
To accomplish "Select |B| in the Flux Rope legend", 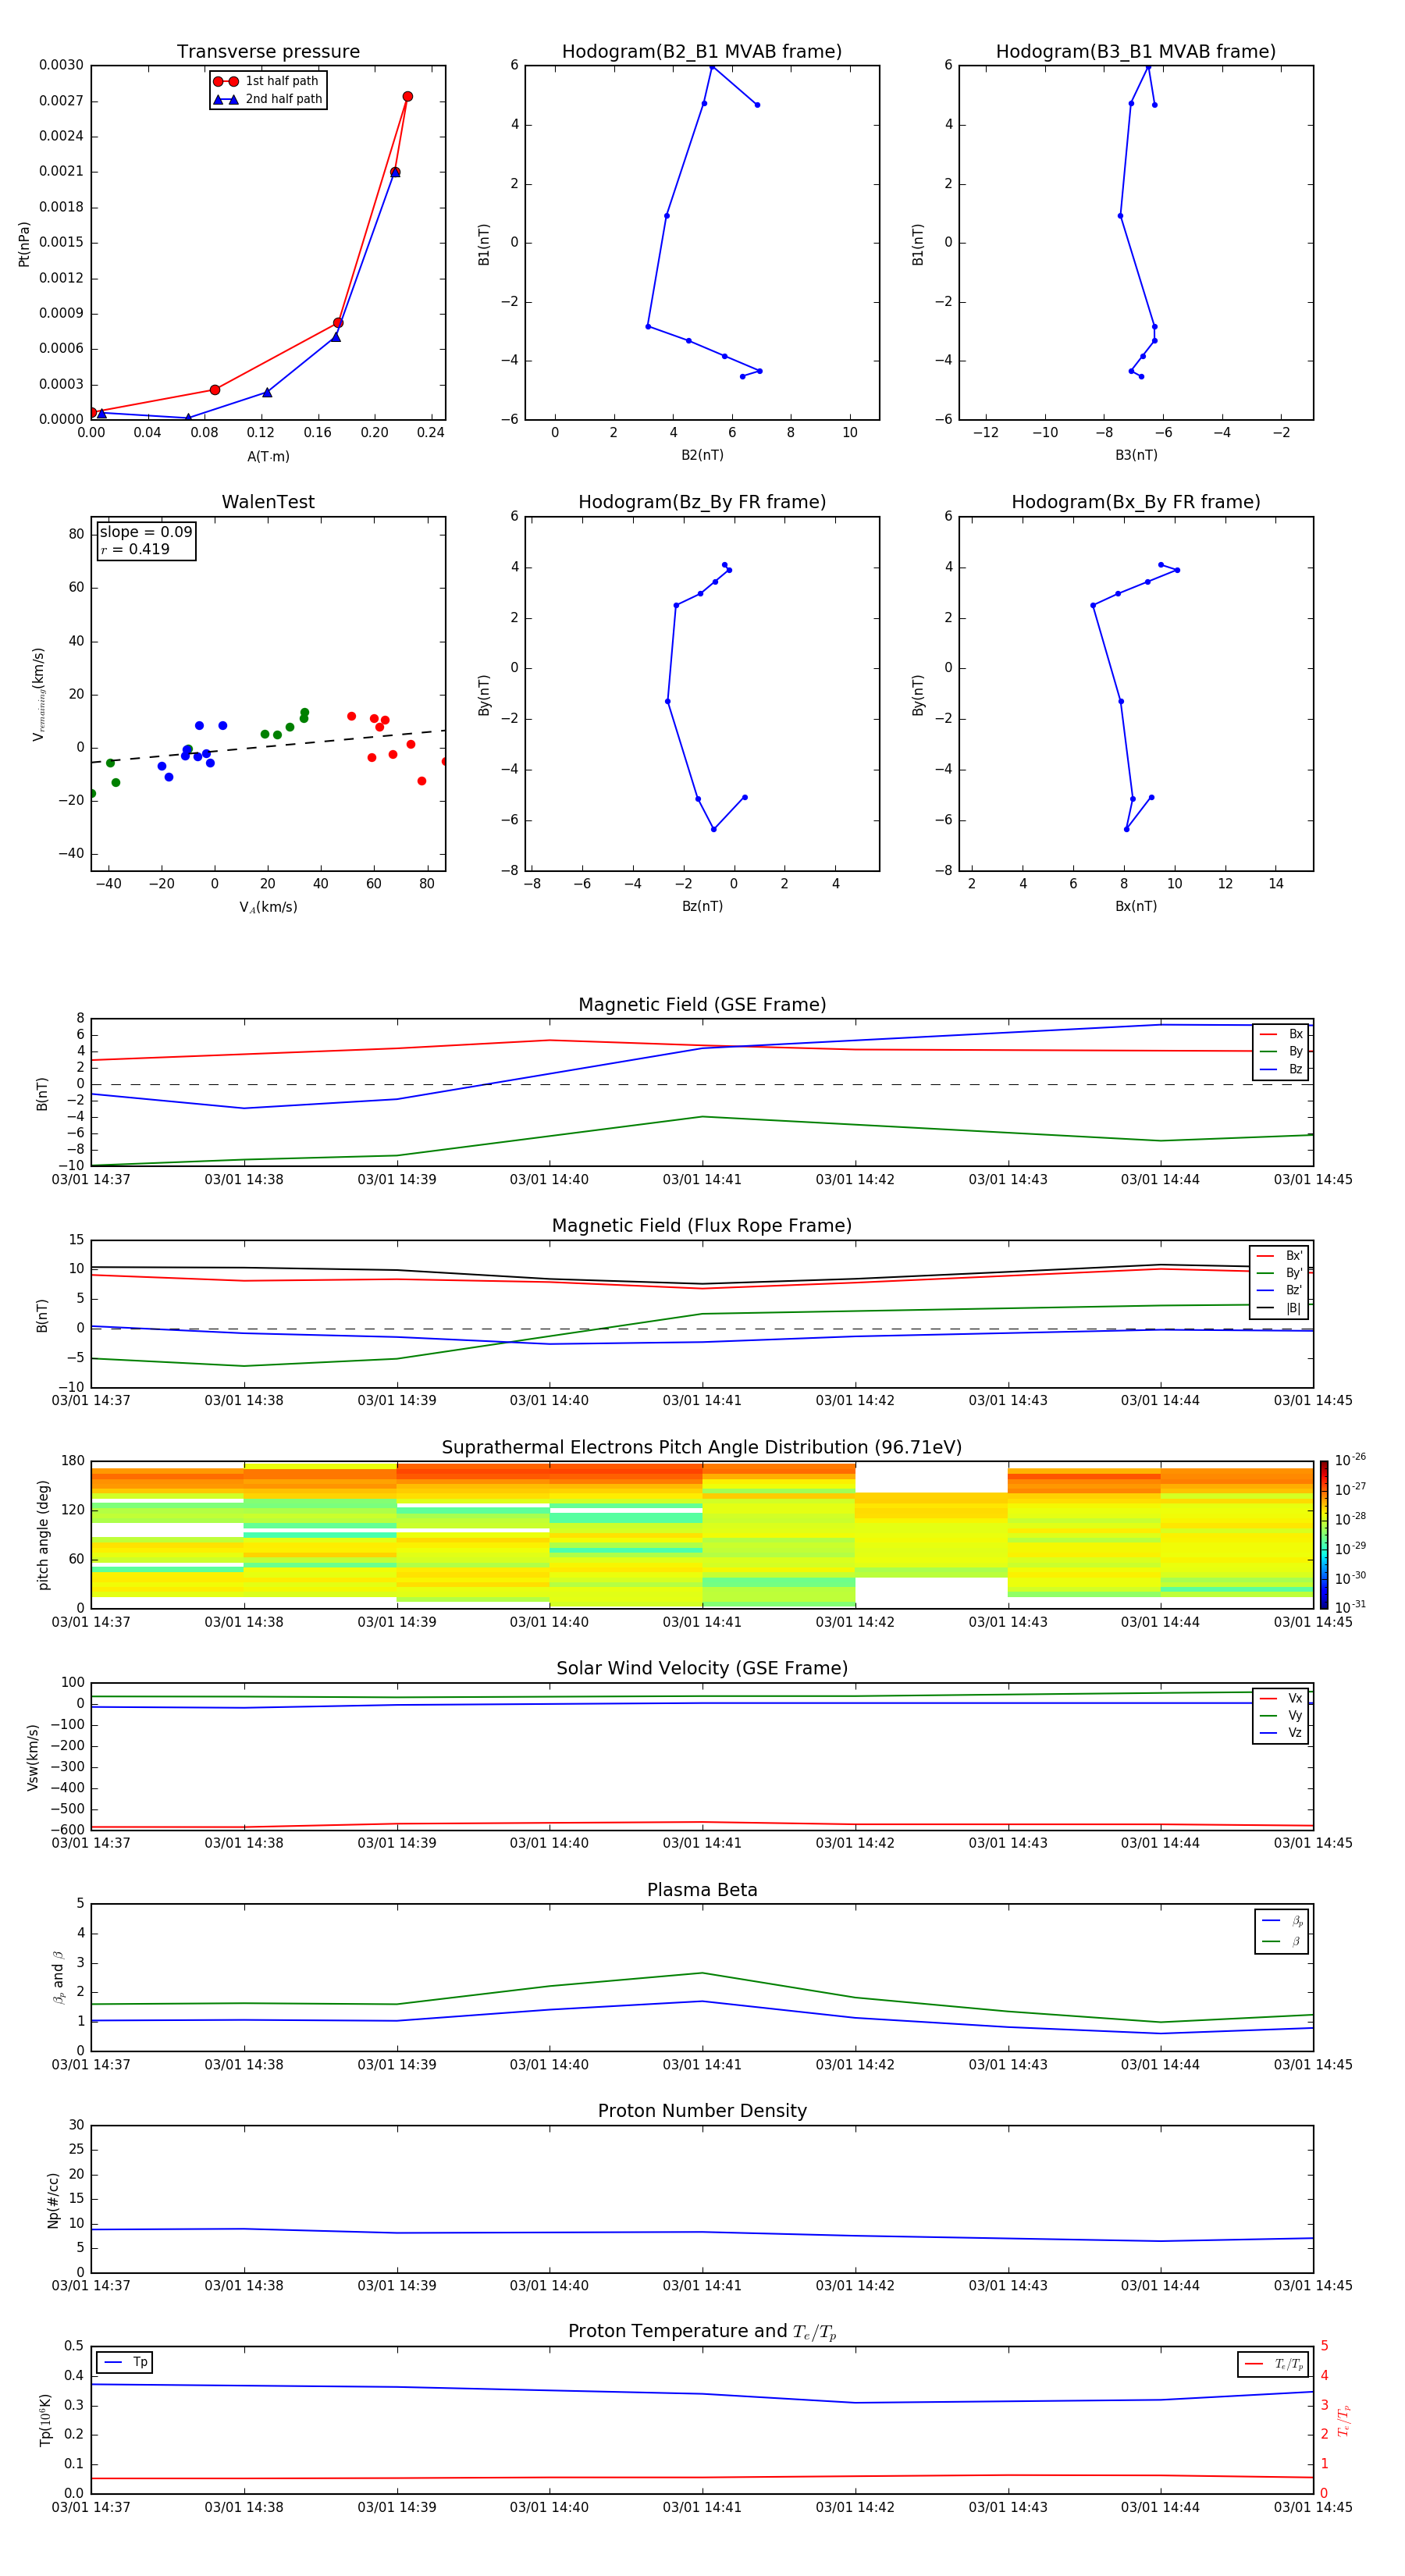I will pos(1279,1308).
